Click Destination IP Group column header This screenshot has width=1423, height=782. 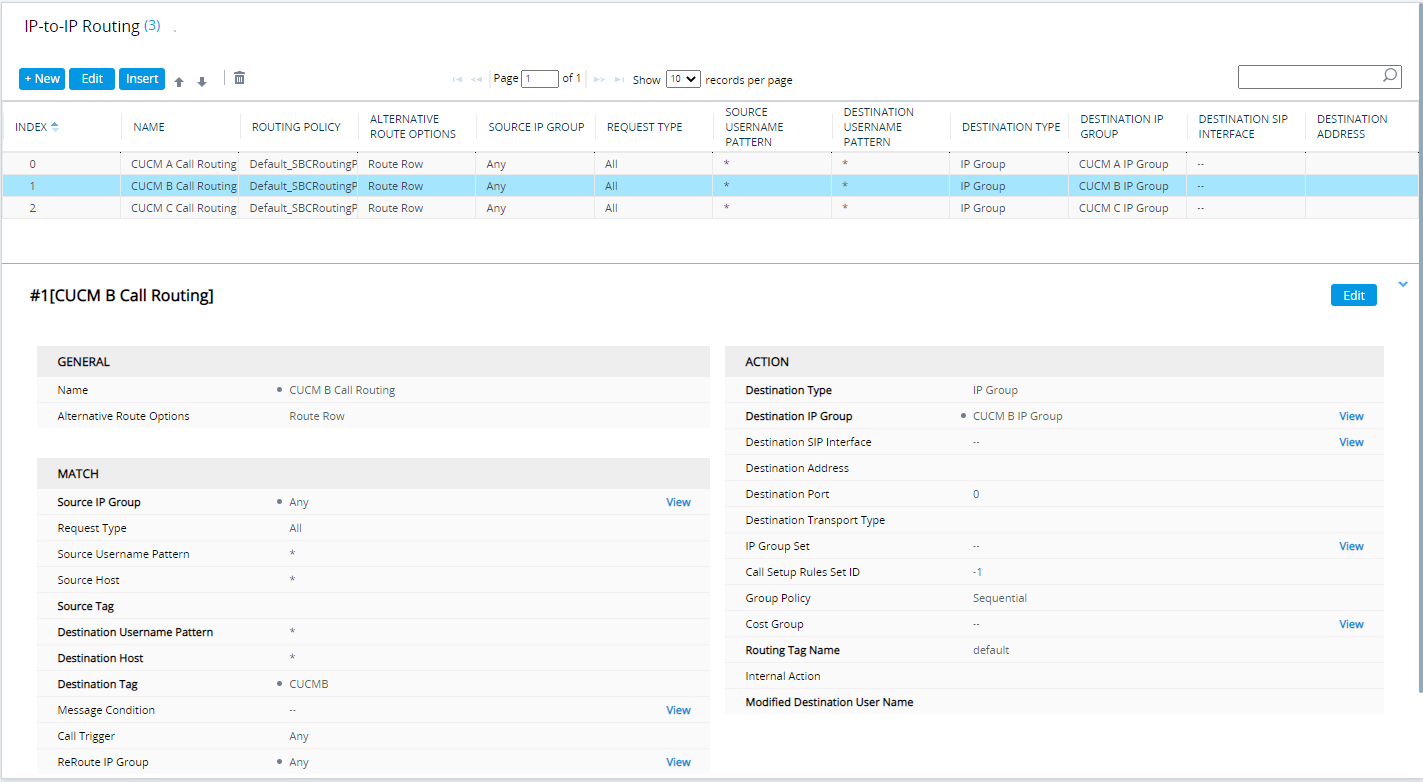(x=1121, y=126)
